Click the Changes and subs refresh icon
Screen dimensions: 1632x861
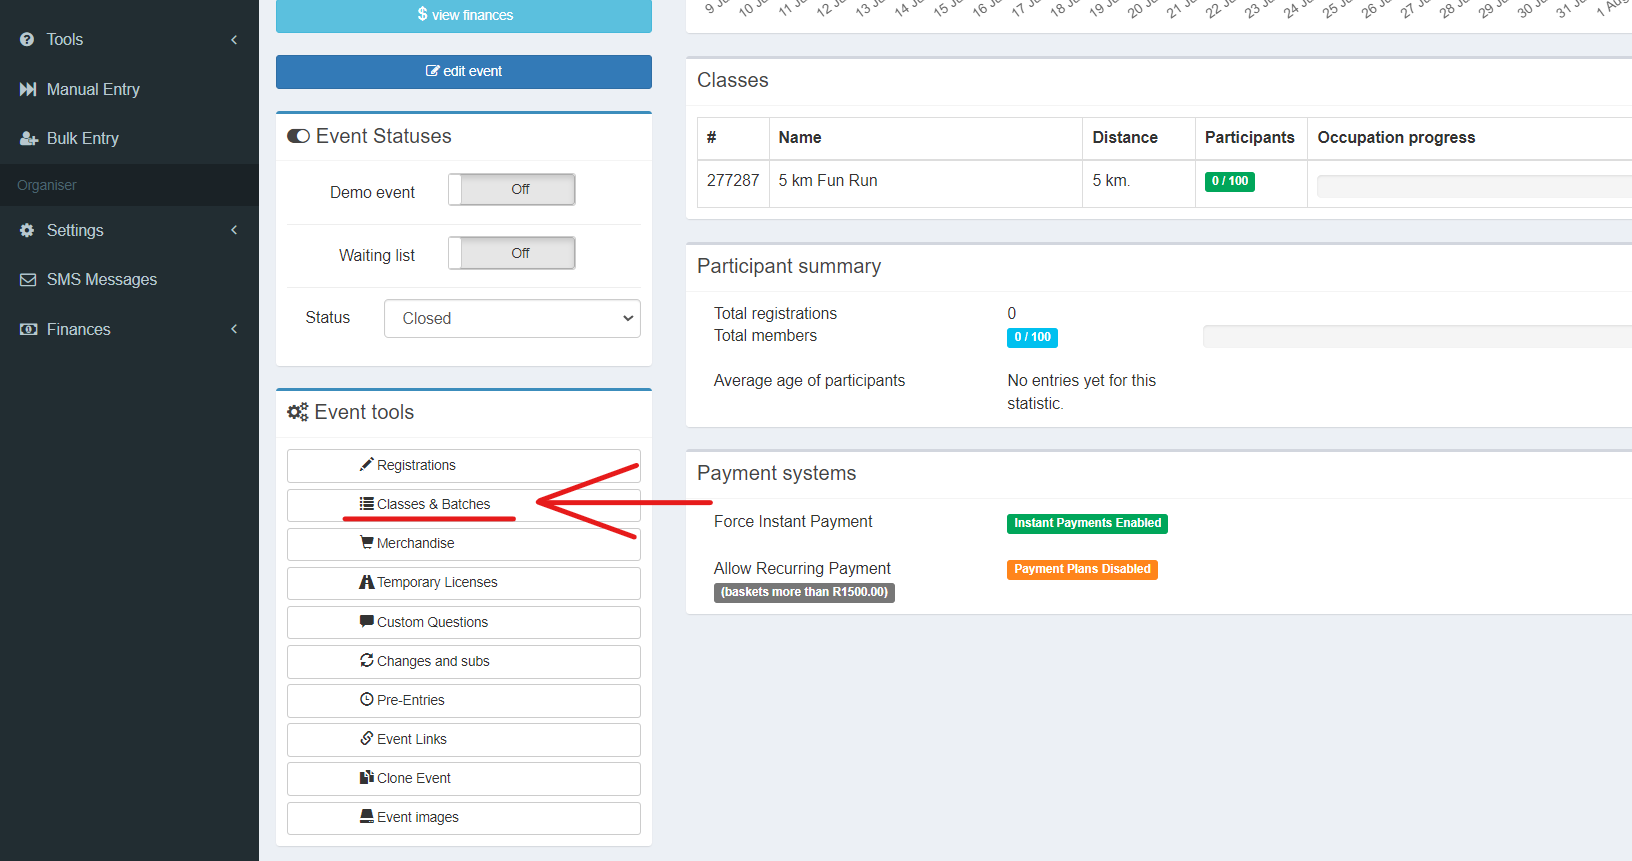[367, 661]
